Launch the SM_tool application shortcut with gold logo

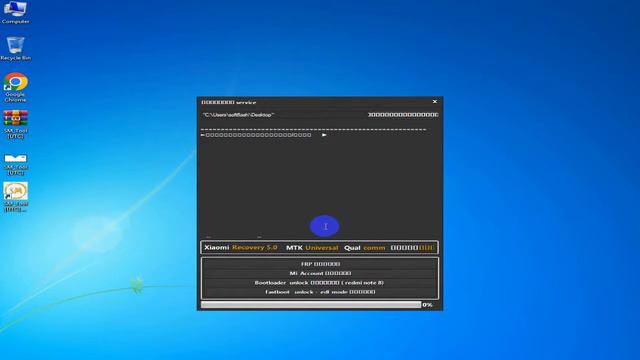click(16, 197)
